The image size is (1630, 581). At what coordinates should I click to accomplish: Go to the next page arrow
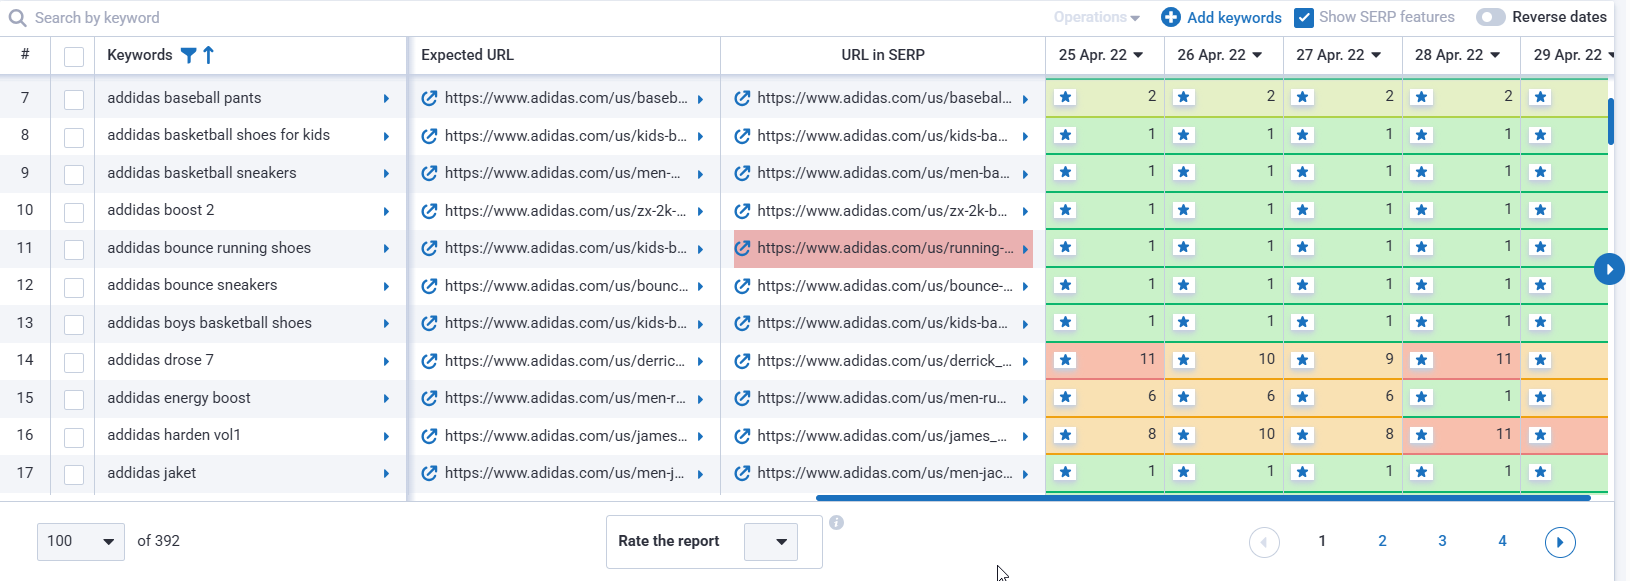point(1559,542)
